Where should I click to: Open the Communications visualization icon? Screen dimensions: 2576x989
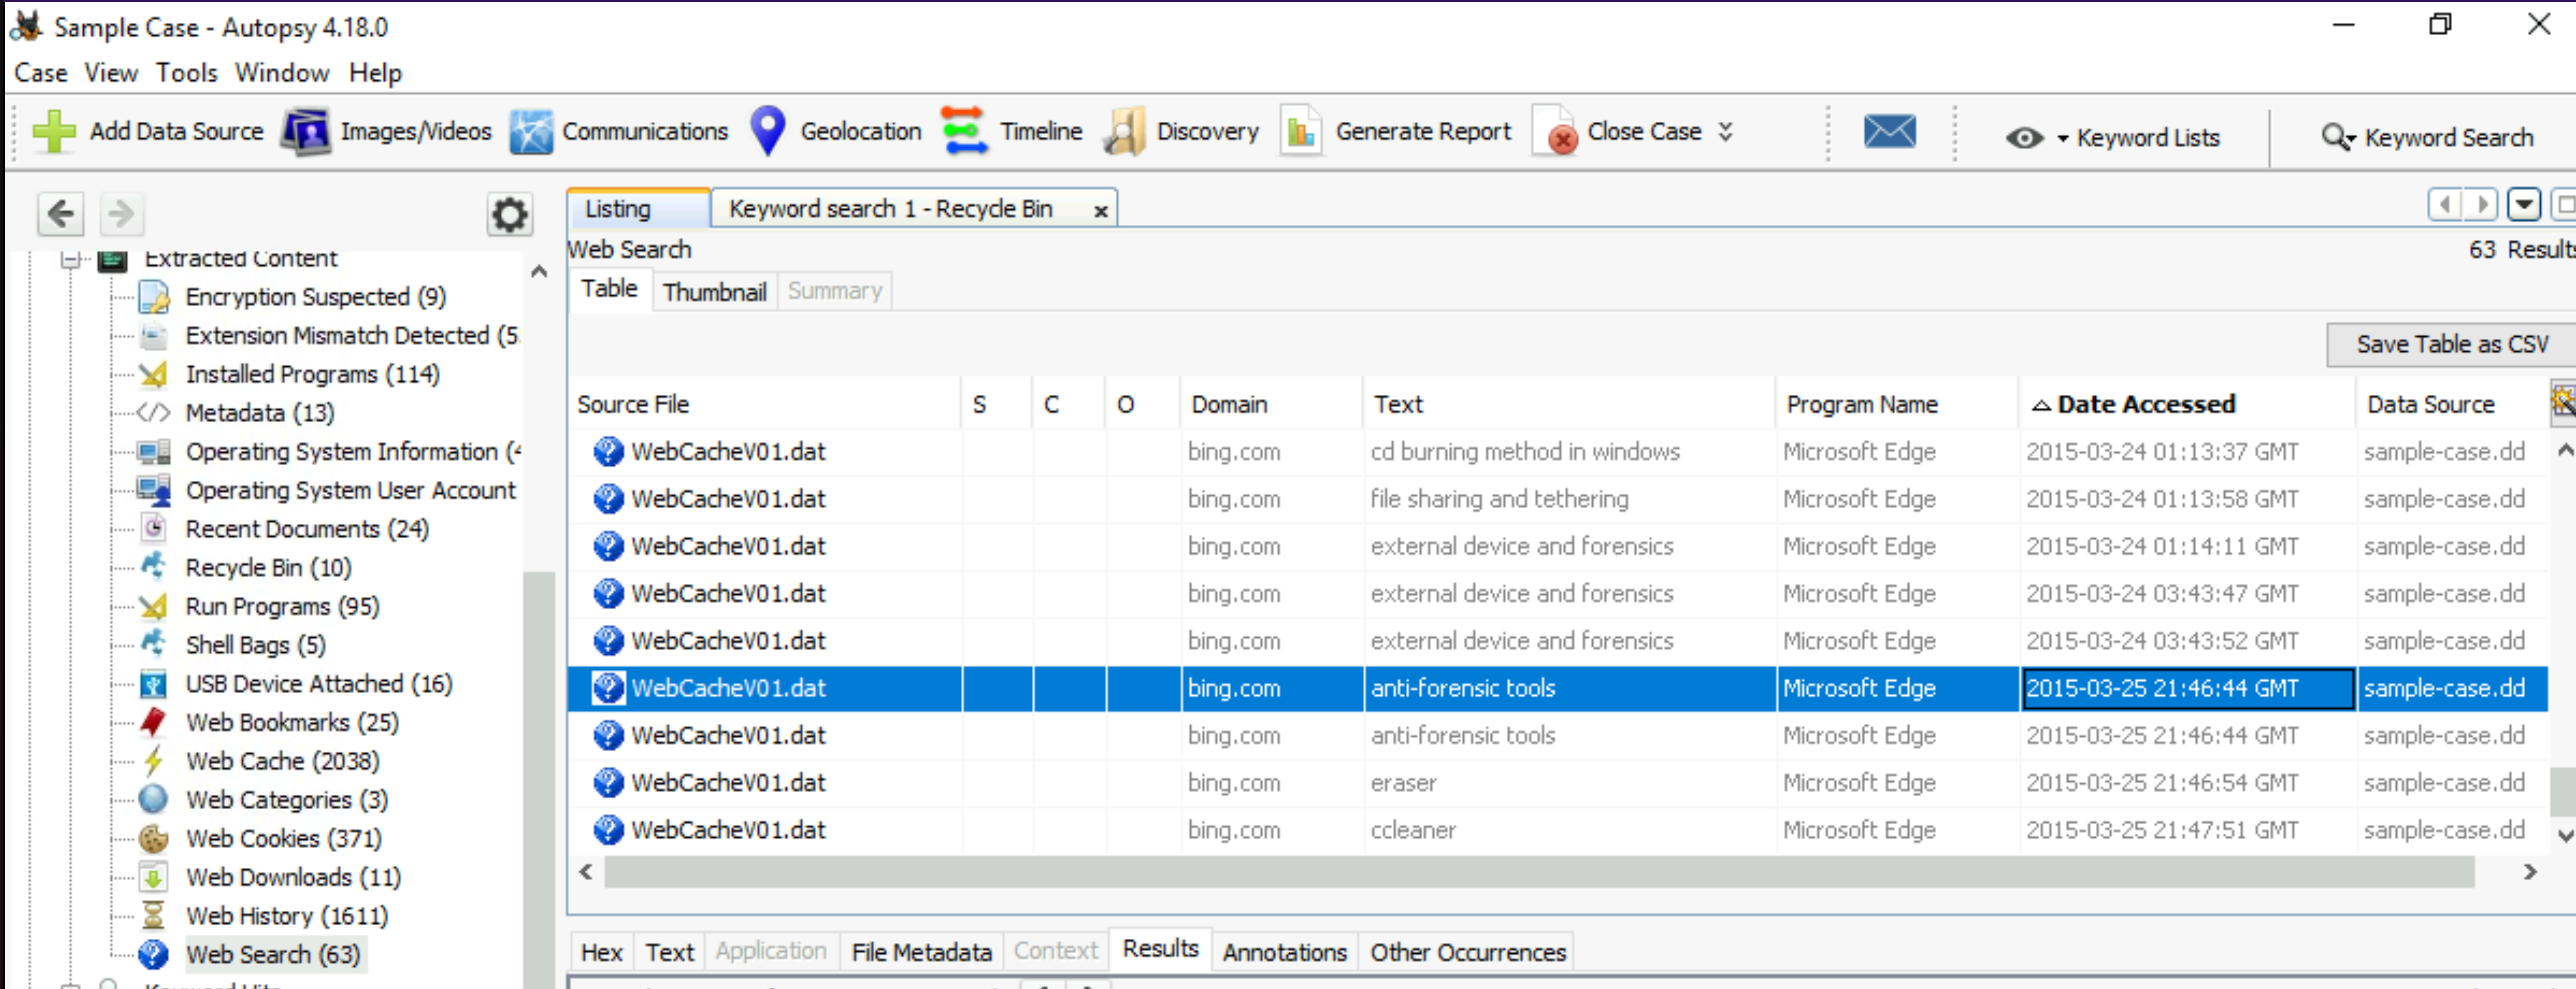pos(531,131)
